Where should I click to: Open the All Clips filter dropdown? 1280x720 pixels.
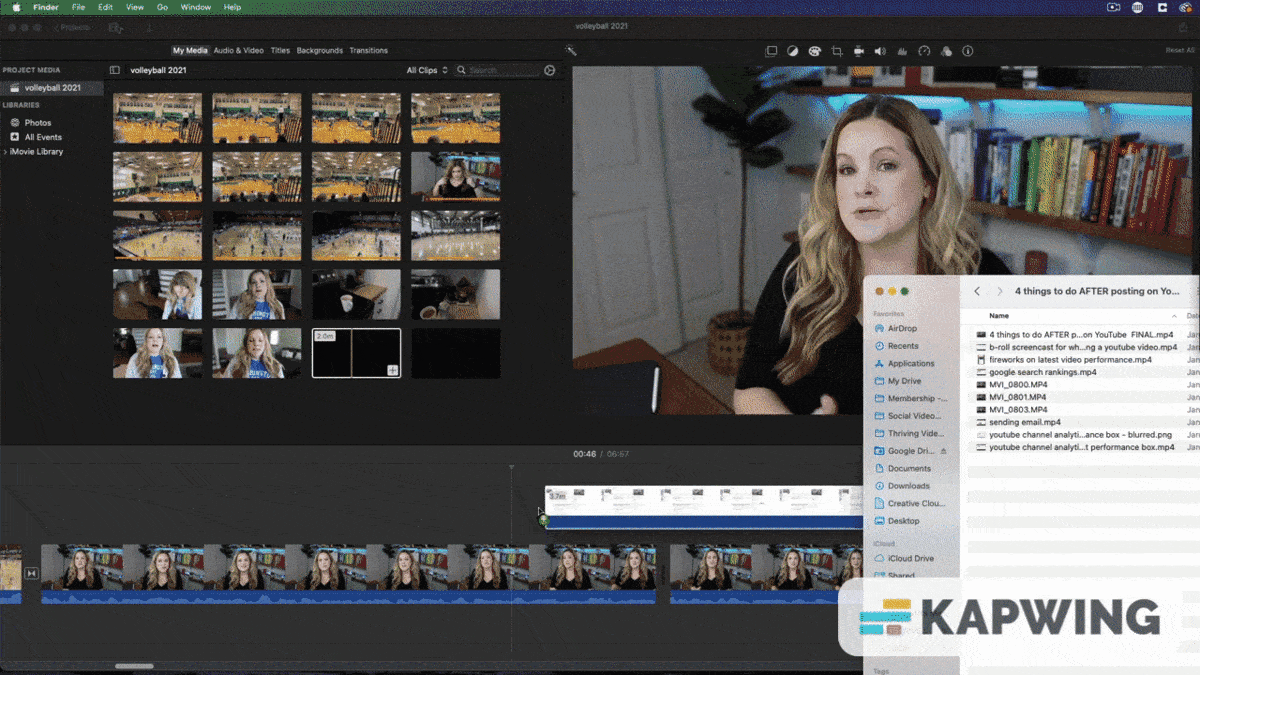click(427, 70)
